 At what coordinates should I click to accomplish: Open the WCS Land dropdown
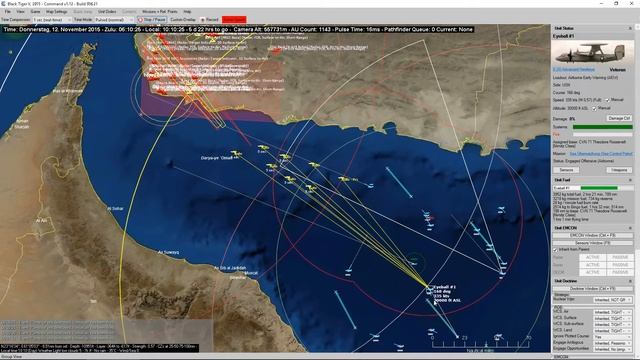tap(612, 330)
